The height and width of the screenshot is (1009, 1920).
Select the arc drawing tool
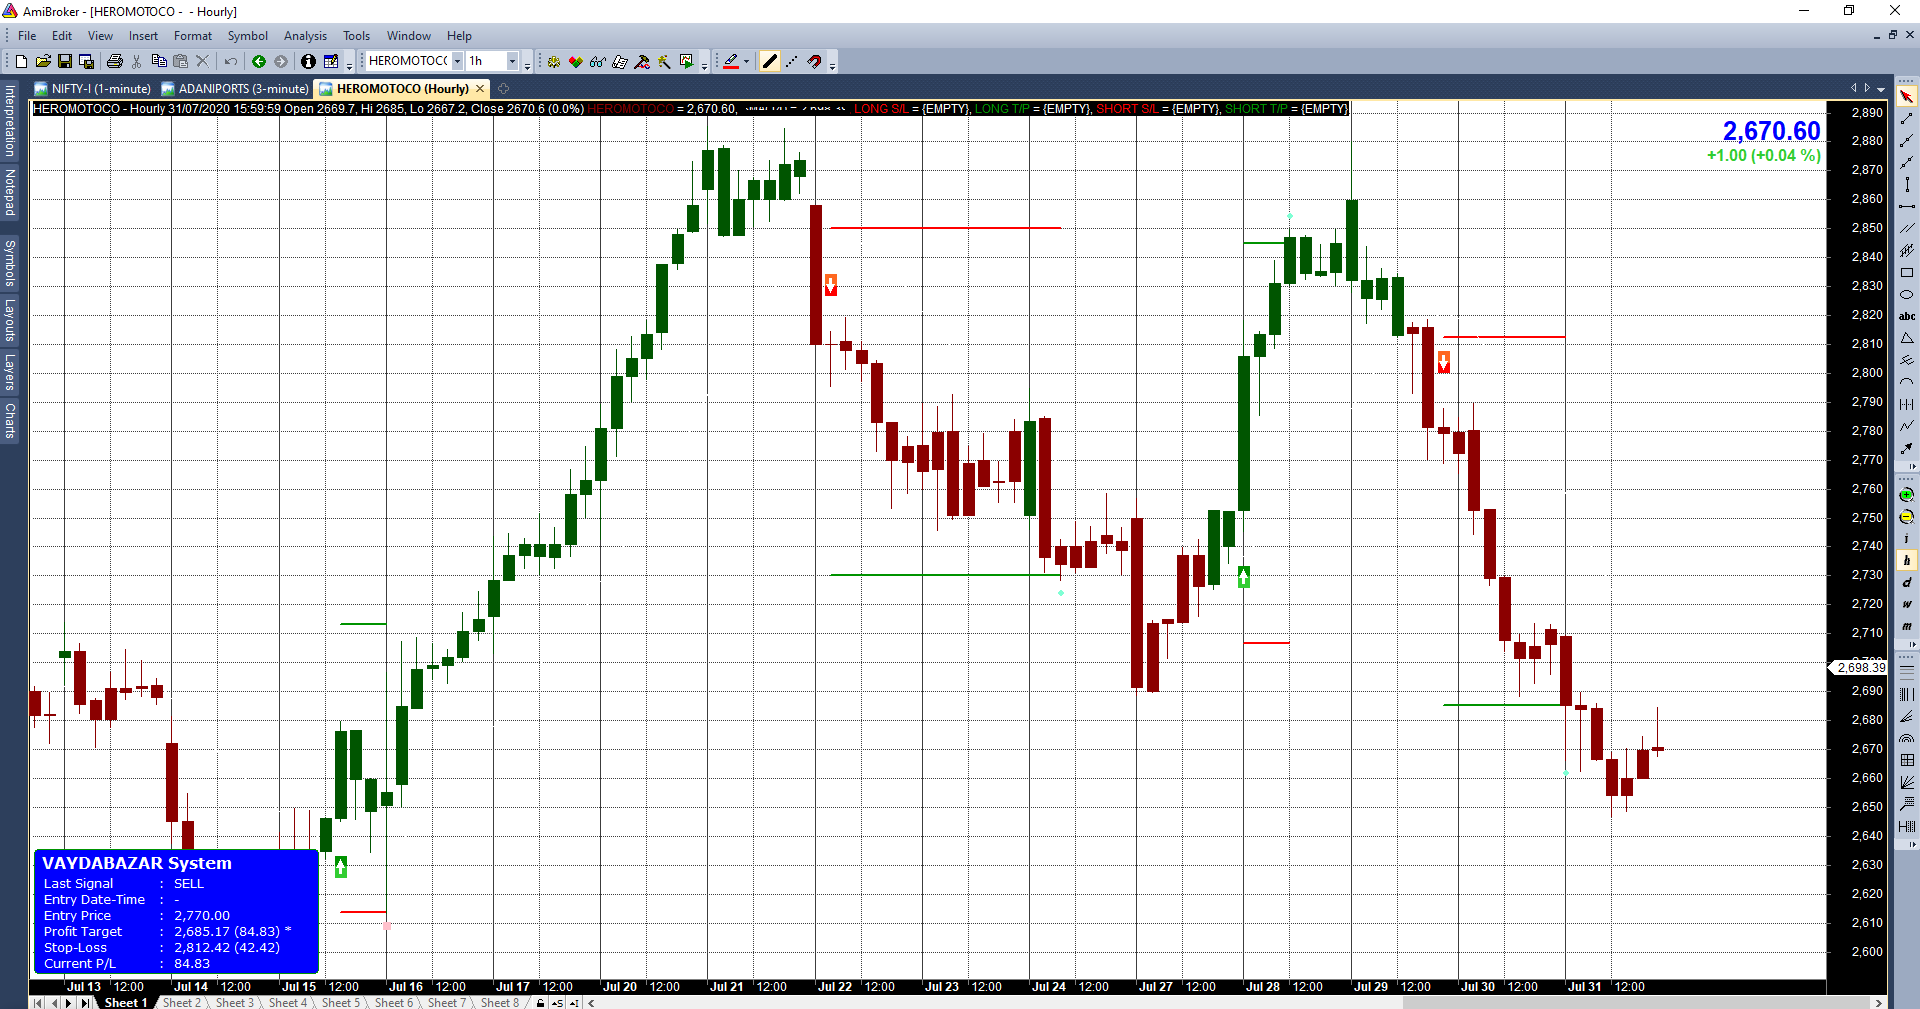coord(1907,383)
